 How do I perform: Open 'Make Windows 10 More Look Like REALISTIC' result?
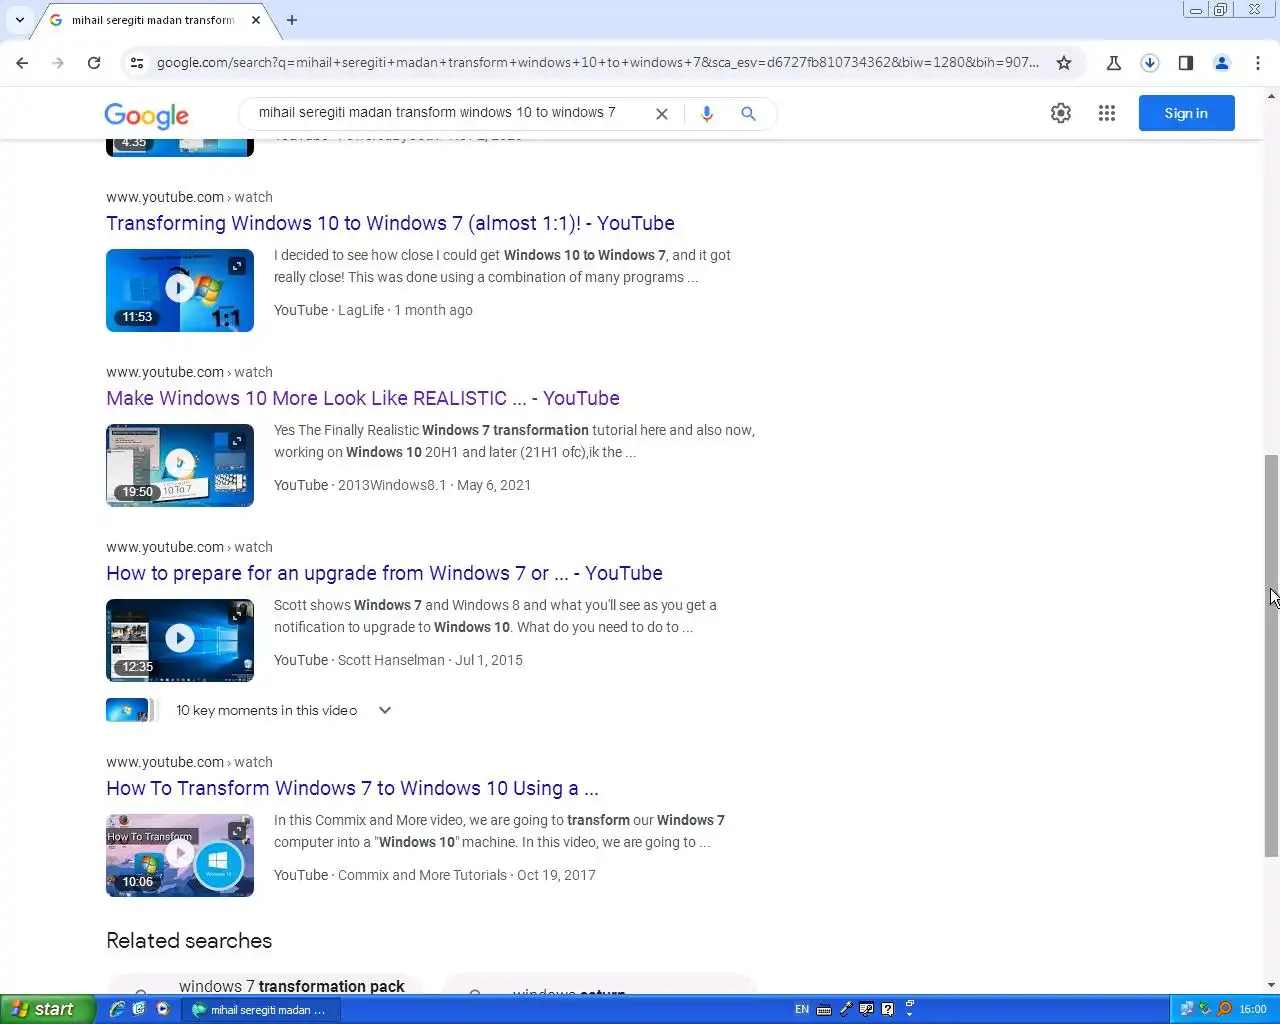tap(363, 398)
